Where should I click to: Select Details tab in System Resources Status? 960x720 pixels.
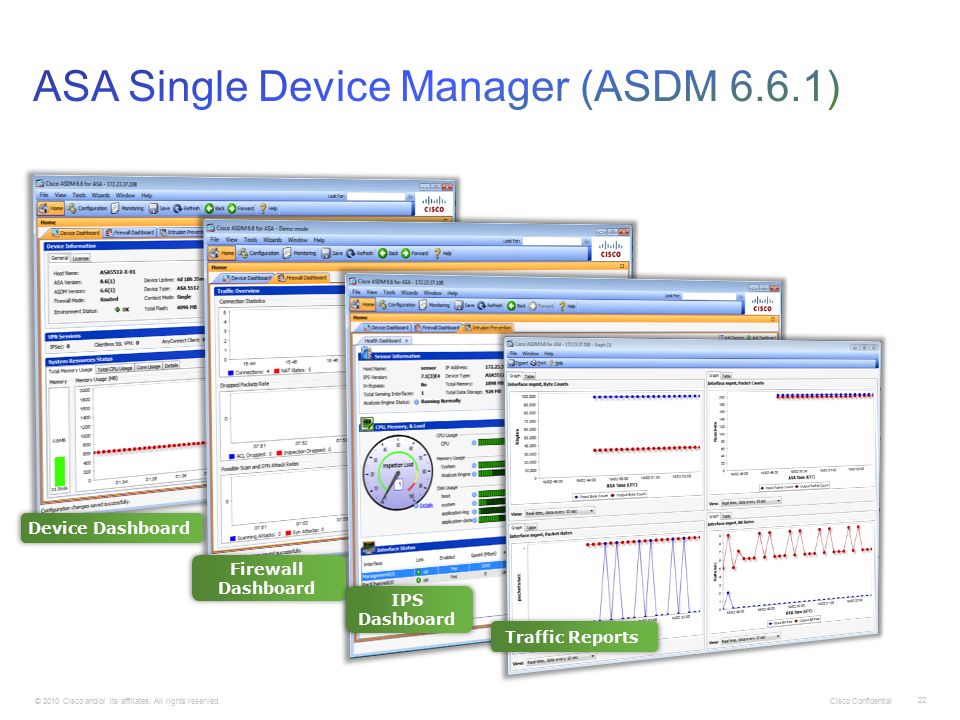tap(171, 366)
